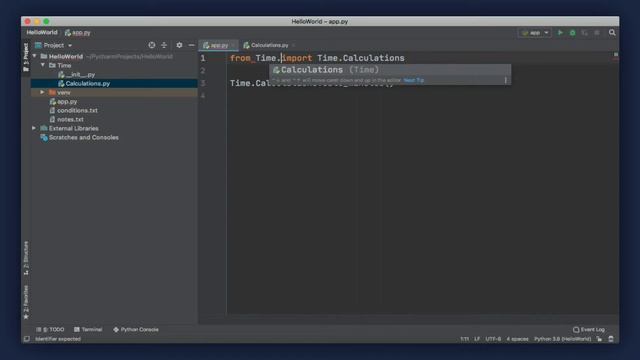The image size is (640, 360).
Task: Click the Stop icon in the run toolbar
Action: 597,33
